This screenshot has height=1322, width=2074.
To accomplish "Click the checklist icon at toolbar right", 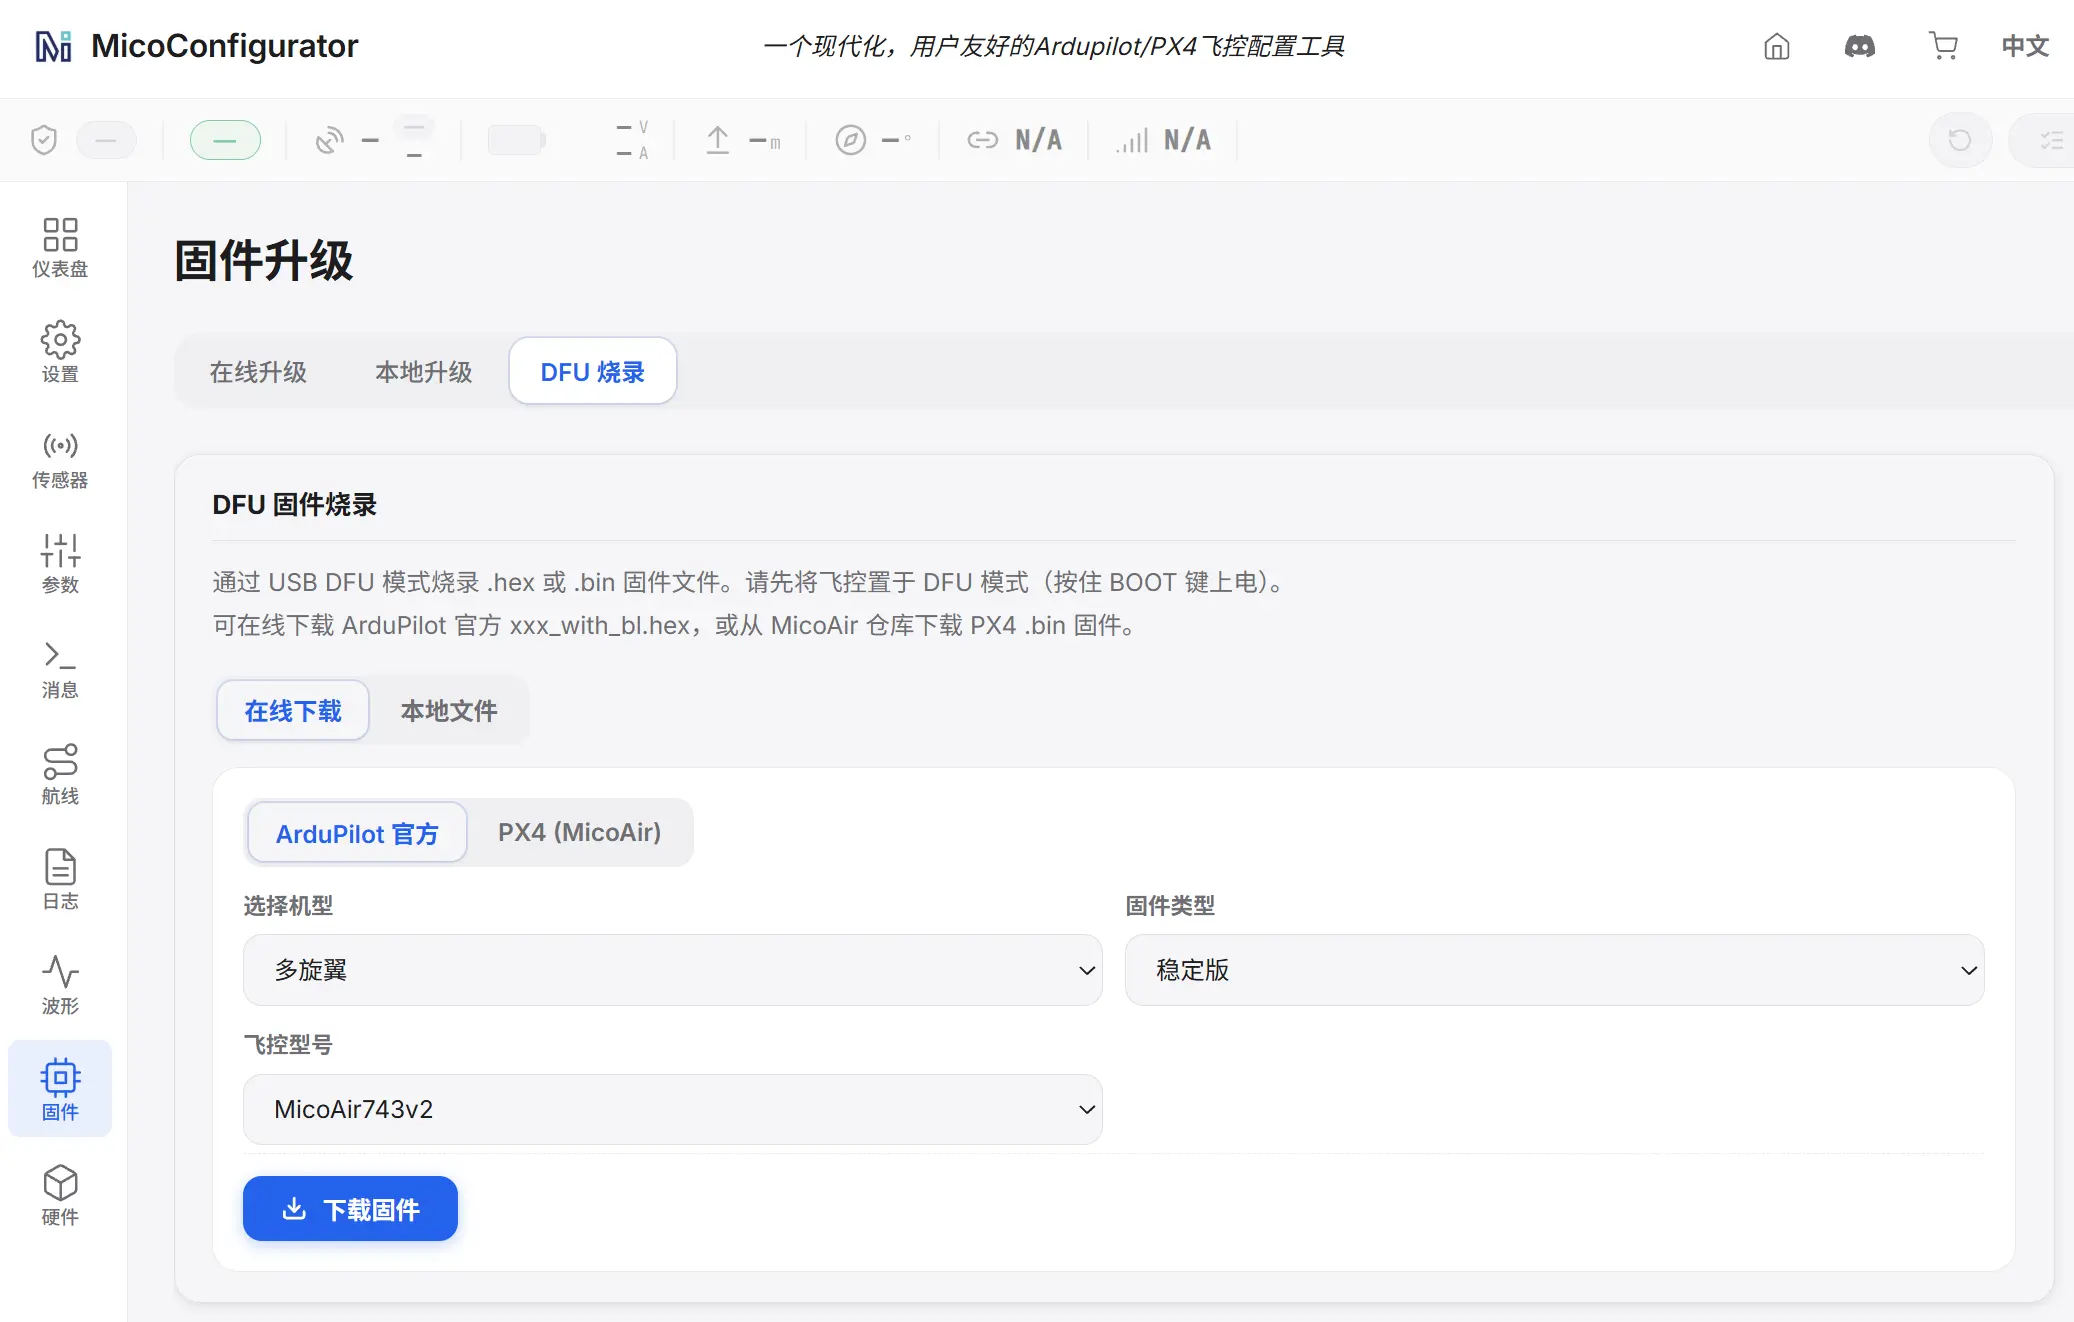I will tap(2050, 140).
